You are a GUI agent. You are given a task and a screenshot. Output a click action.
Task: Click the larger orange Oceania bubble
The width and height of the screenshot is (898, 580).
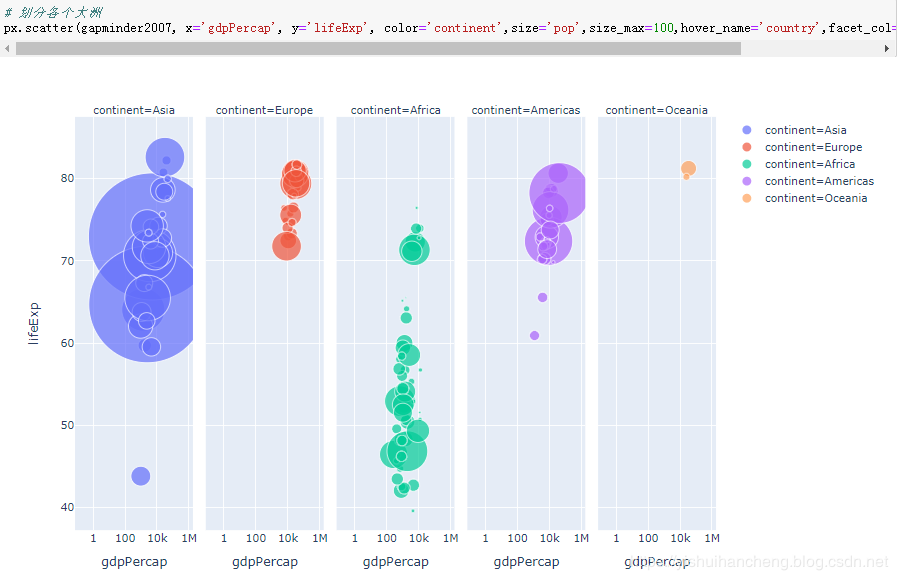(688, 168)
